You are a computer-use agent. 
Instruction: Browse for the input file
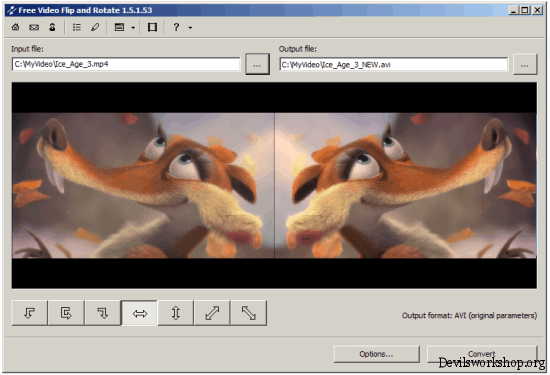[x=257, y=64]
